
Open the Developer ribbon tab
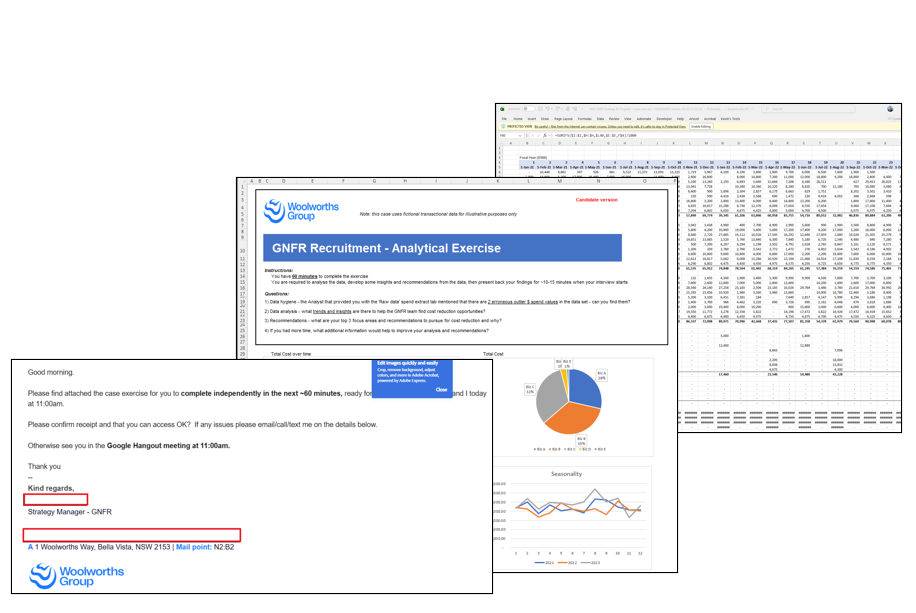coord(664,119)
